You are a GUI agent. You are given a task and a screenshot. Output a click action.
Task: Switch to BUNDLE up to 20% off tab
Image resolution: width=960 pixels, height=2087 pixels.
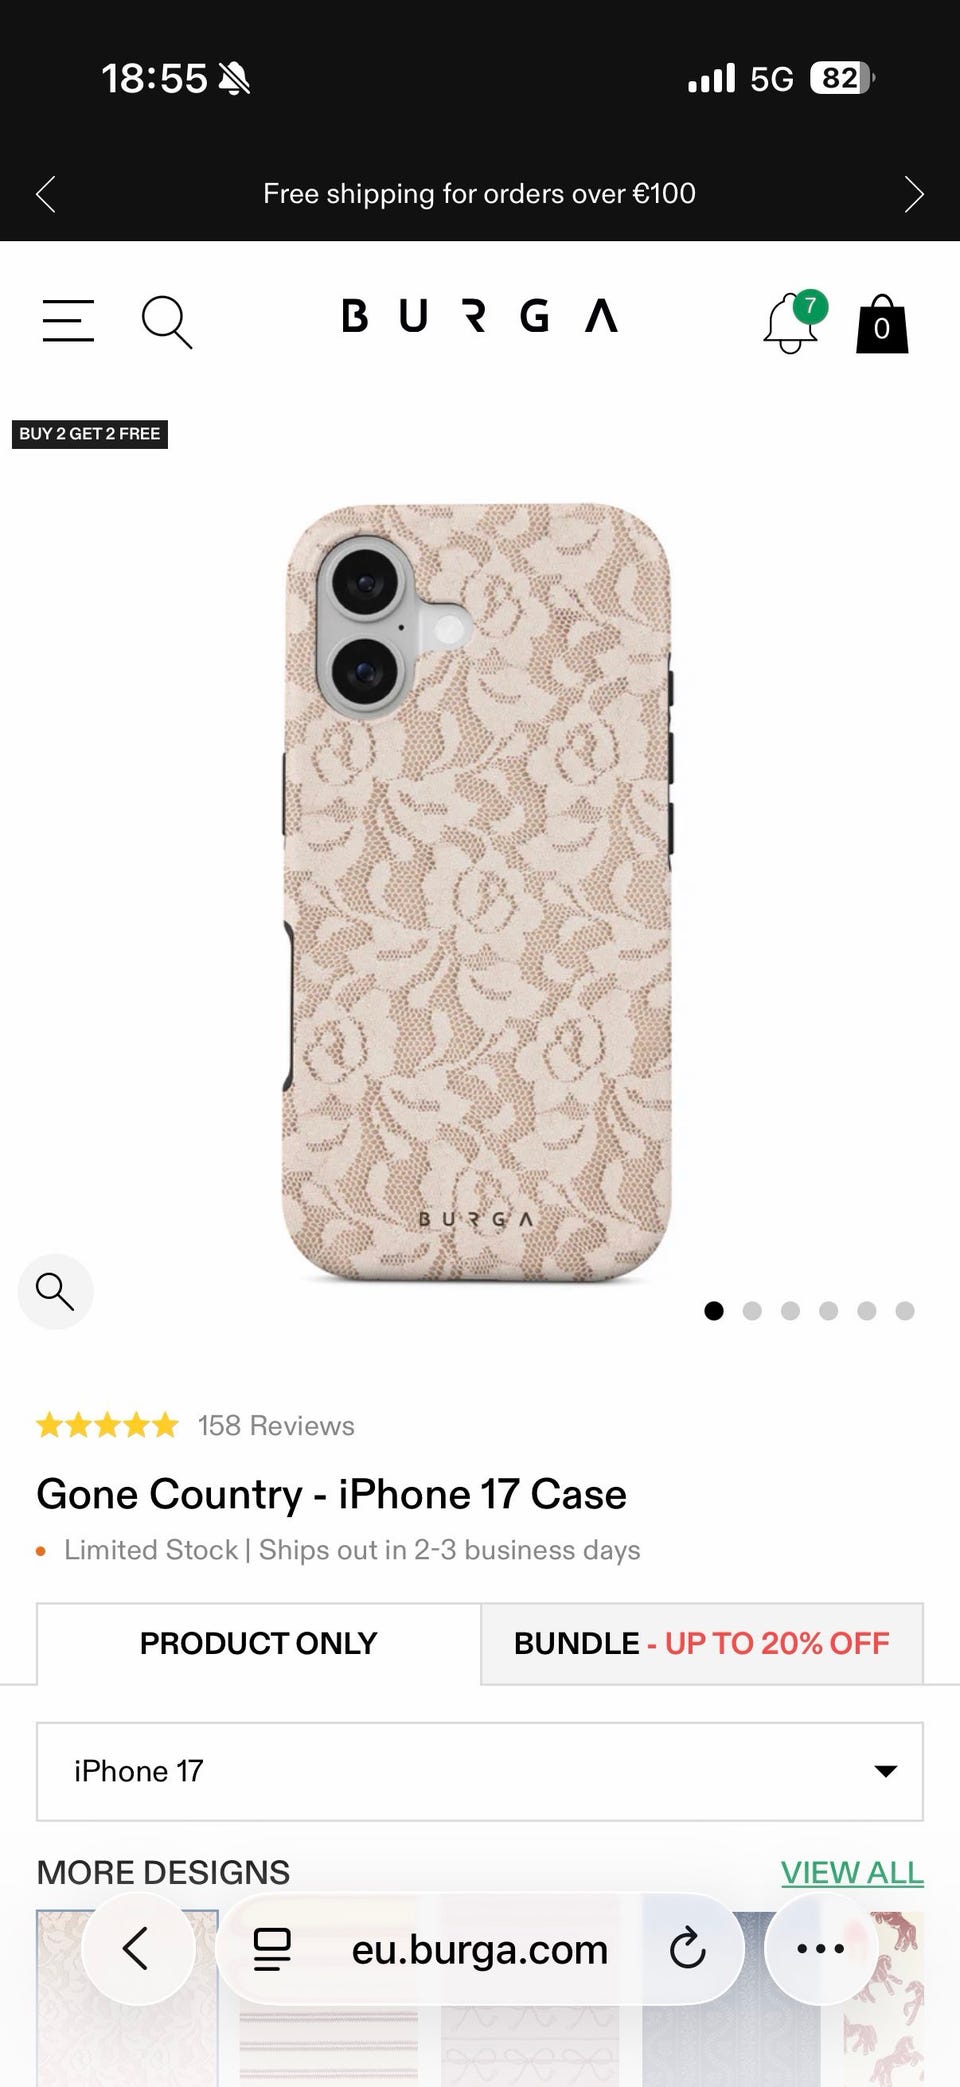point(702,1643)
